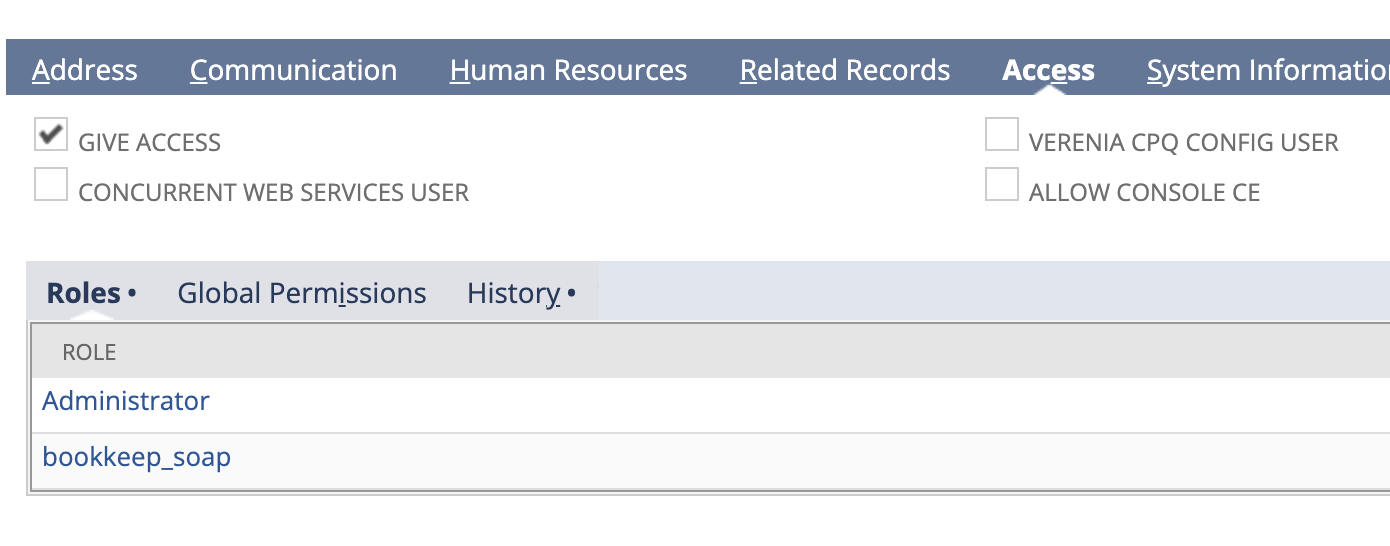Click the ALLOW CONSOLE CE label
Image resolution: width=1390 pixels, height=546 pixels.
(1145, 193)
